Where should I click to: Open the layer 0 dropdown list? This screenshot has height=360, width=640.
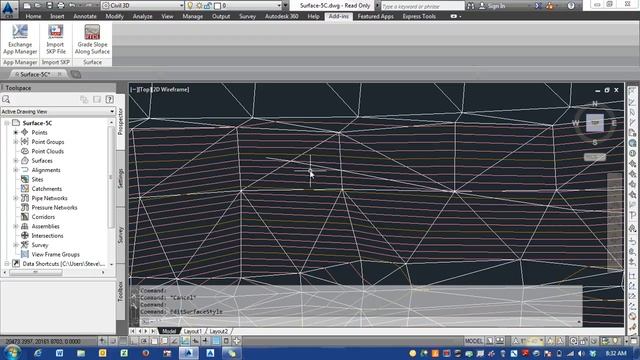(x=279, y=6)
